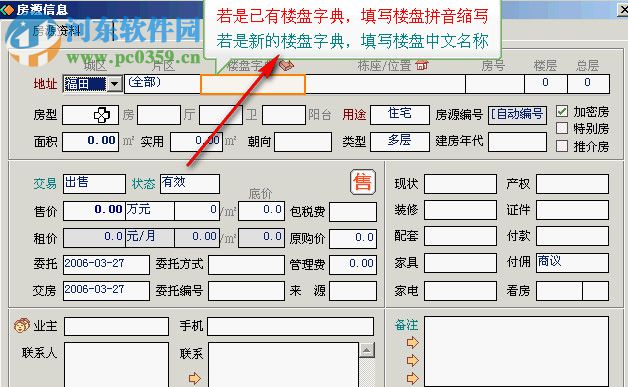Click the 家电 input field
Viewport: 628px width, 387px height.
click(x=461, y=291)
